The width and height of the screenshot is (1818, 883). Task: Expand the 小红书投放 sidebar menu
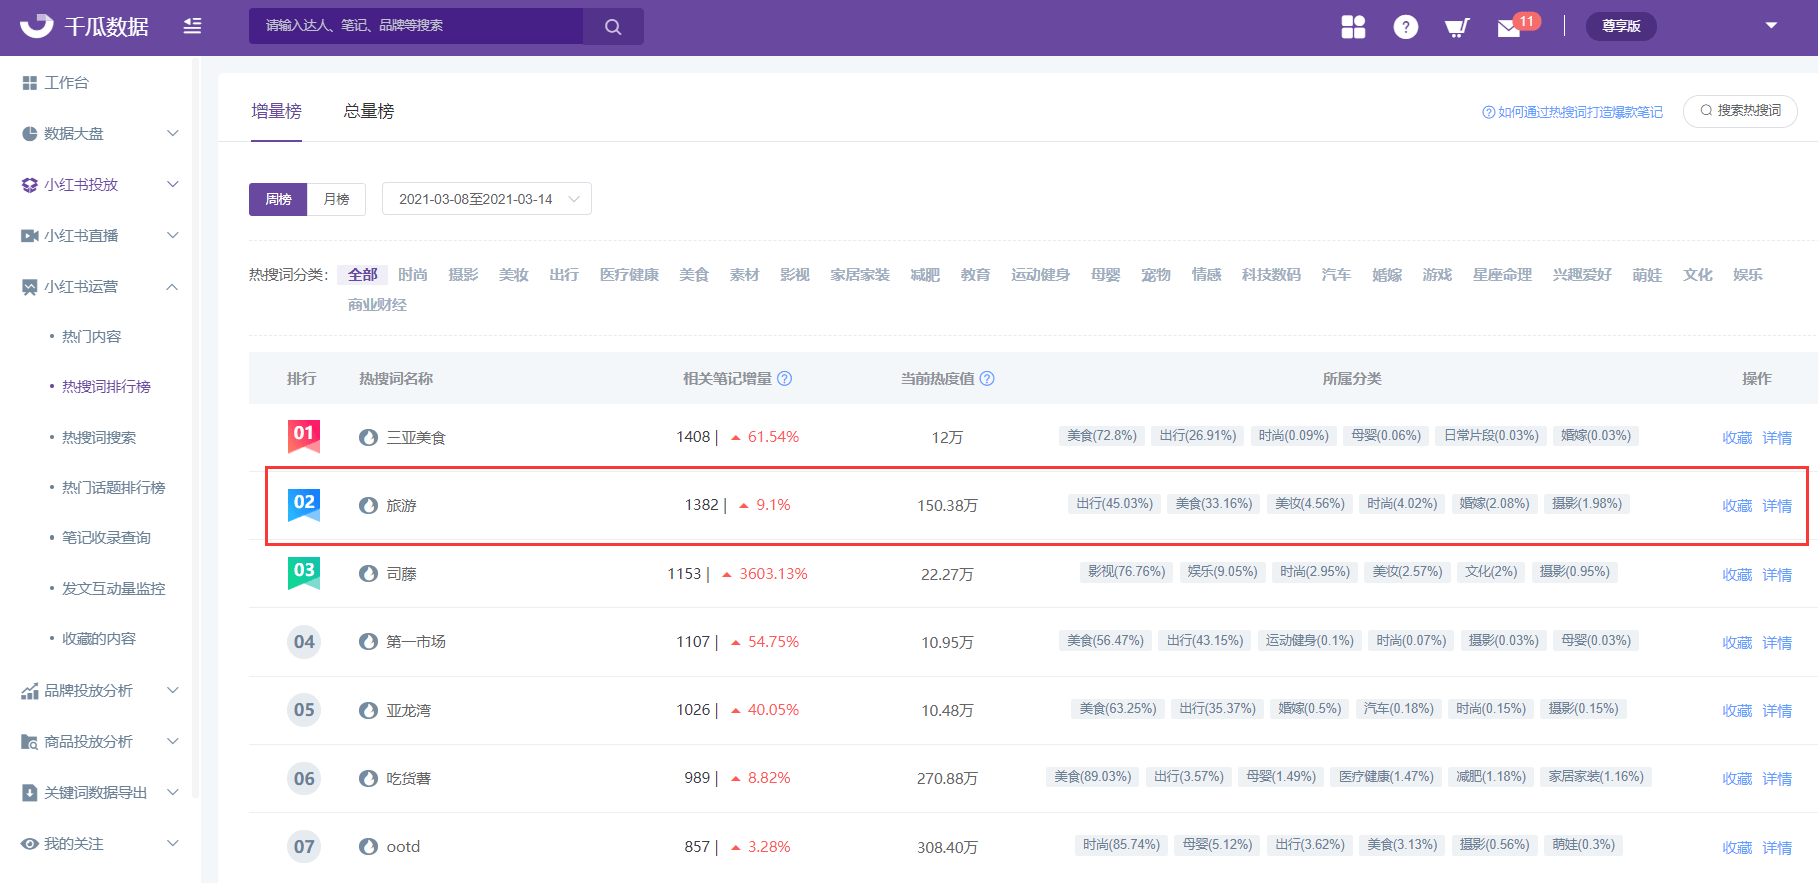173,185
